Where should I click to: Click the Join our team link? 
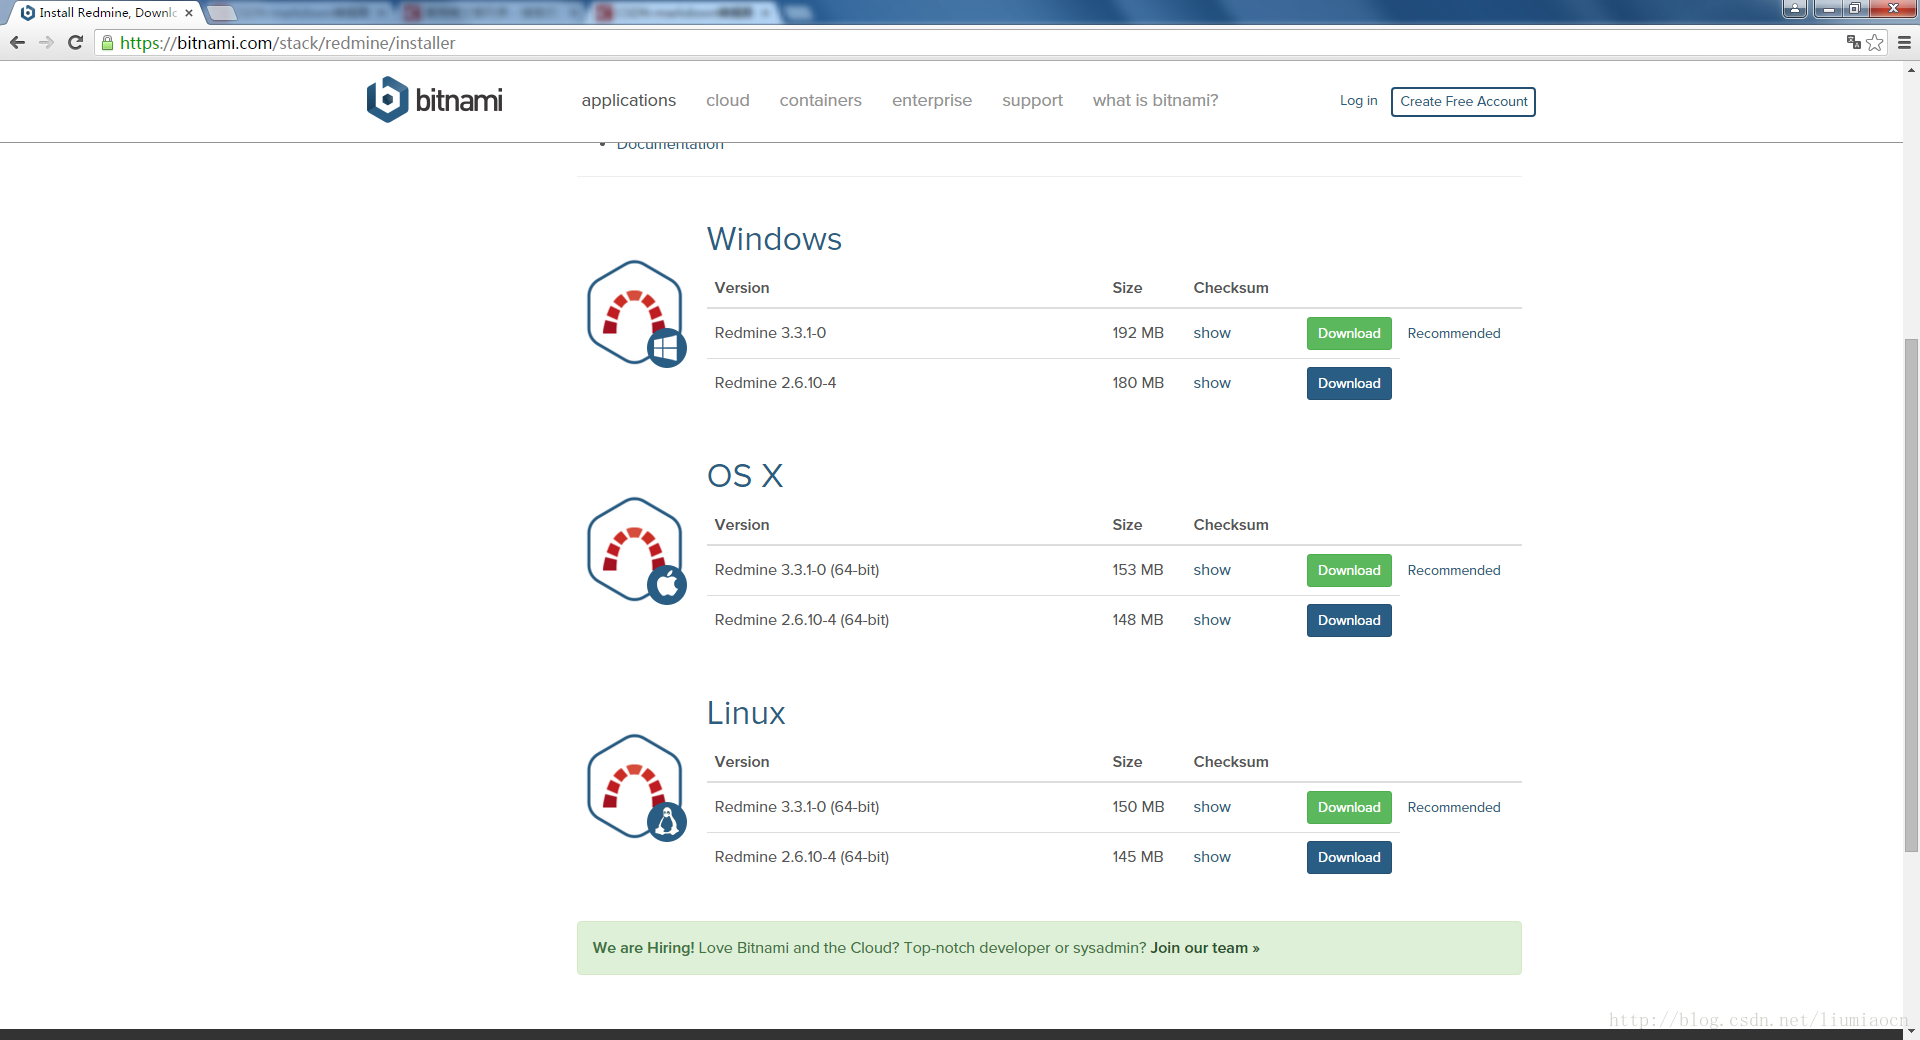1205,948
